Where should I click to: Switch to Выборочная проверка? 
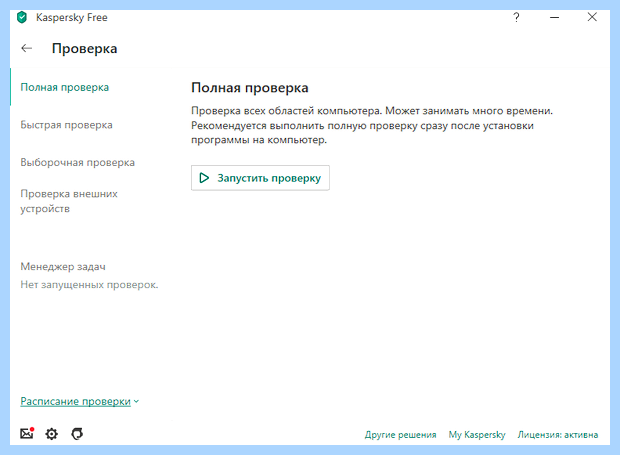click(78, 162)
